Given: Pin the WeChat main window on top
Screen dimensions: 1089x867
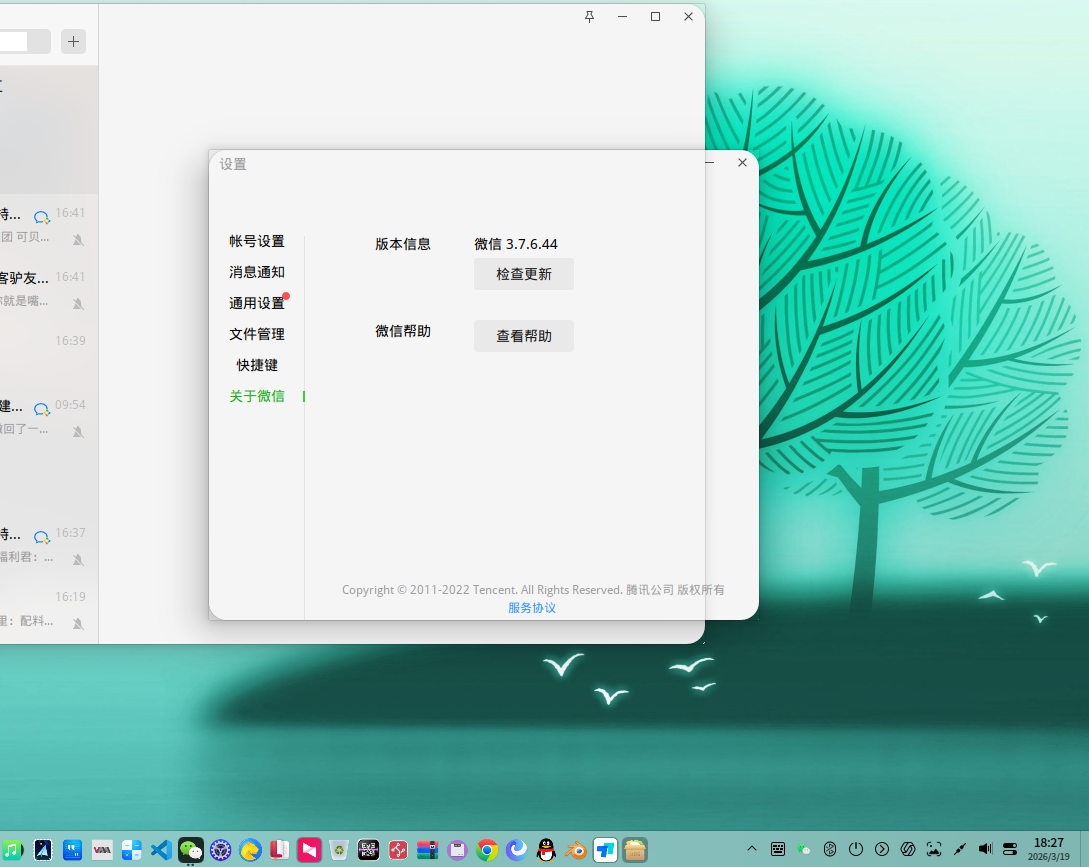Looking at the screenshot, I should tap(589, 17).
